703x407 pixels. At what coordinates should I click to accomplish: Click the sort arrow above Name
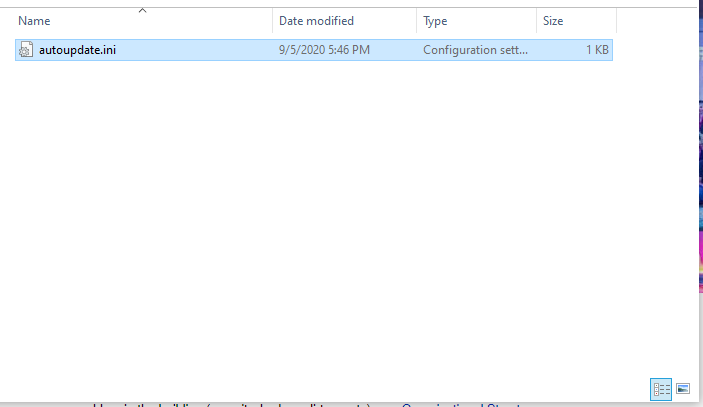(142, 11)
